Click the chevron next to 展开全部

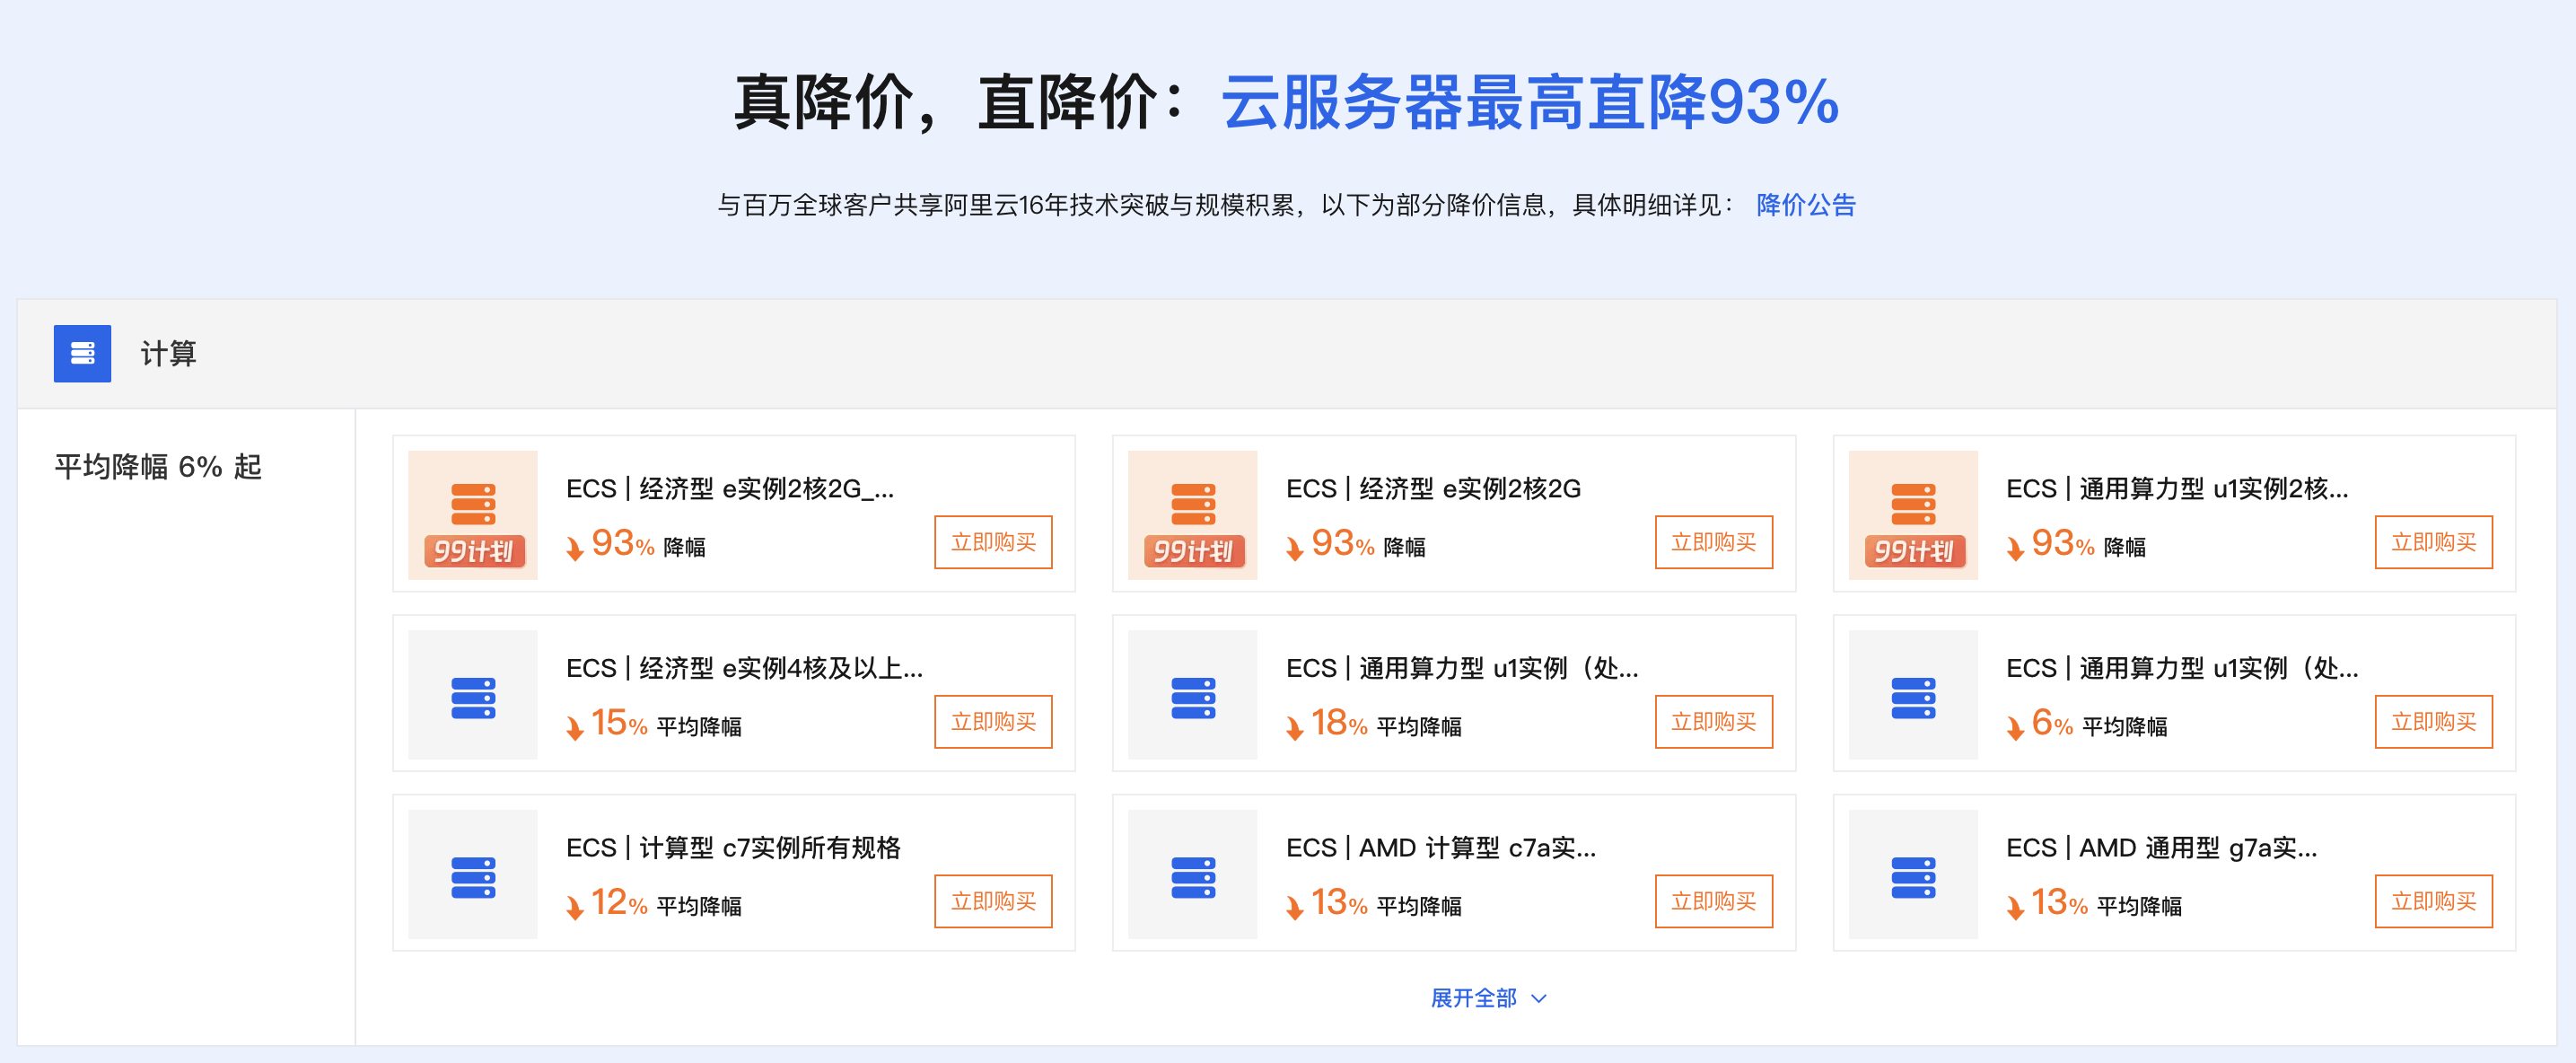[x=1539, y=998]
